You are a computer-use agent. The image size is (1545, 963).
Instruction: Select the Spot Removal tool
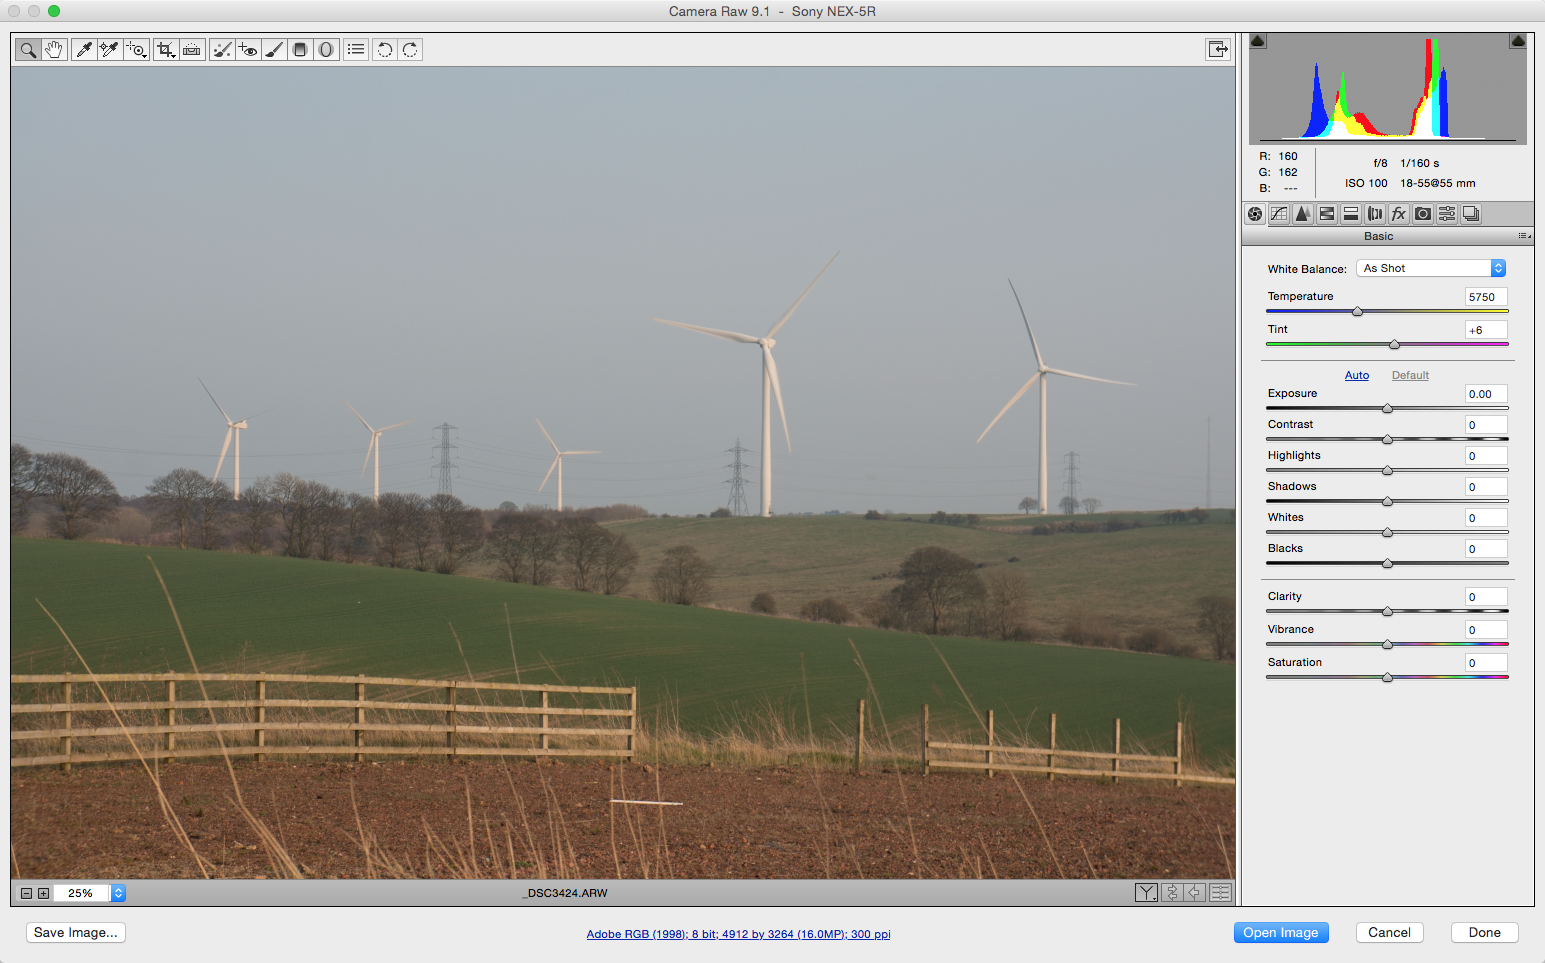pos(222,49)
